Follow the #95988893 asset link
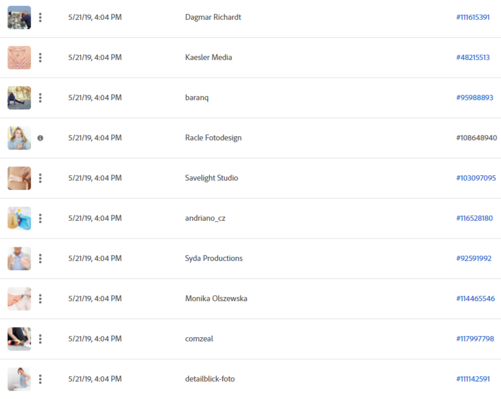 click(x=475, y=98)
